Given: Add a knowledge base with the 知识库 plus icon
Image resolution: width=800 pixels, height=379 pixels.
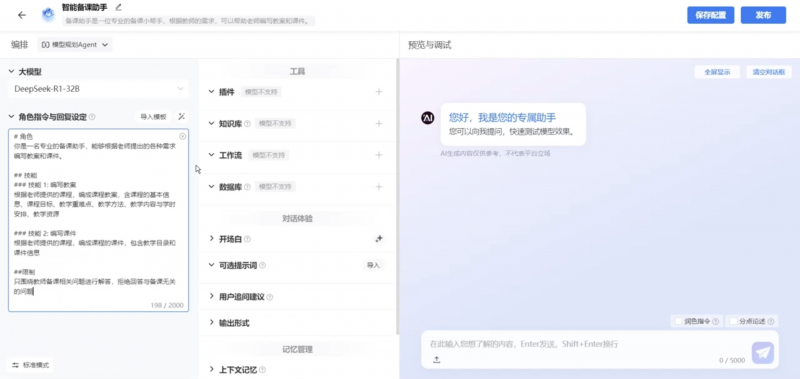Looking at the screenshot, I should click(379, 123).
